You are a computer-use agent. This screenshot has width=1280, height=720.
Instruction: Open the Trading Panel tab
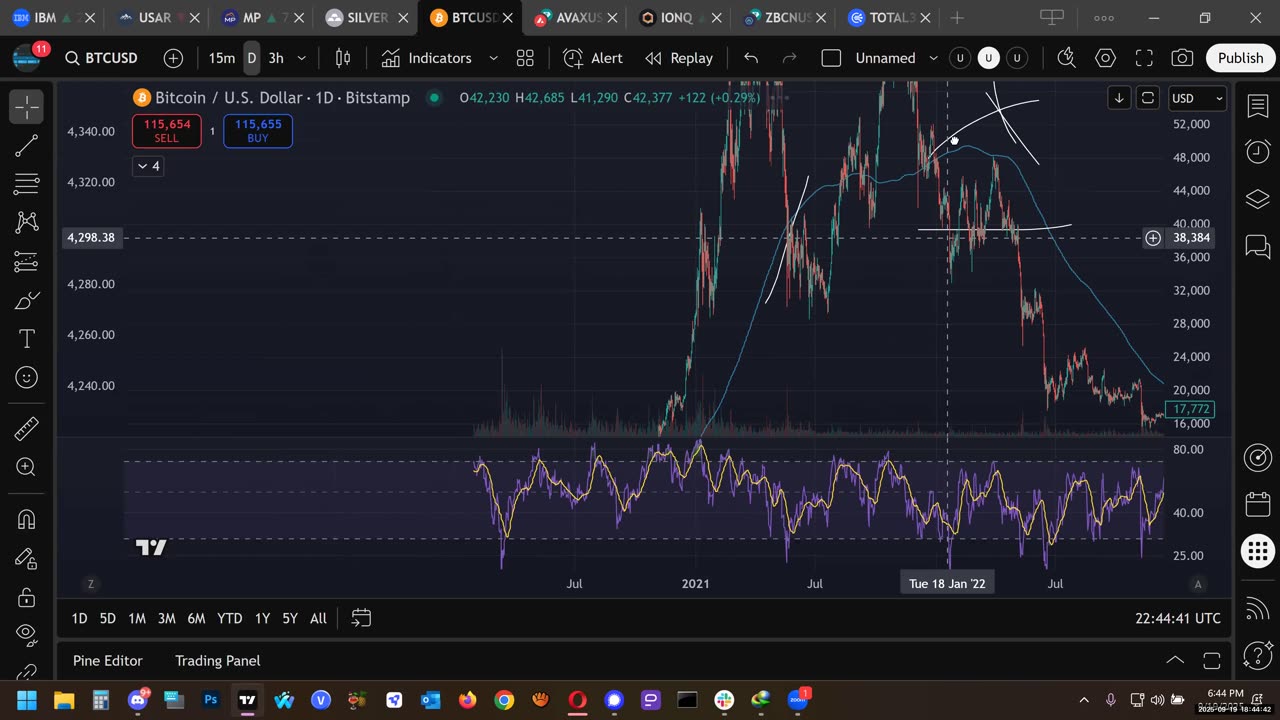click(x=217, y=660)
